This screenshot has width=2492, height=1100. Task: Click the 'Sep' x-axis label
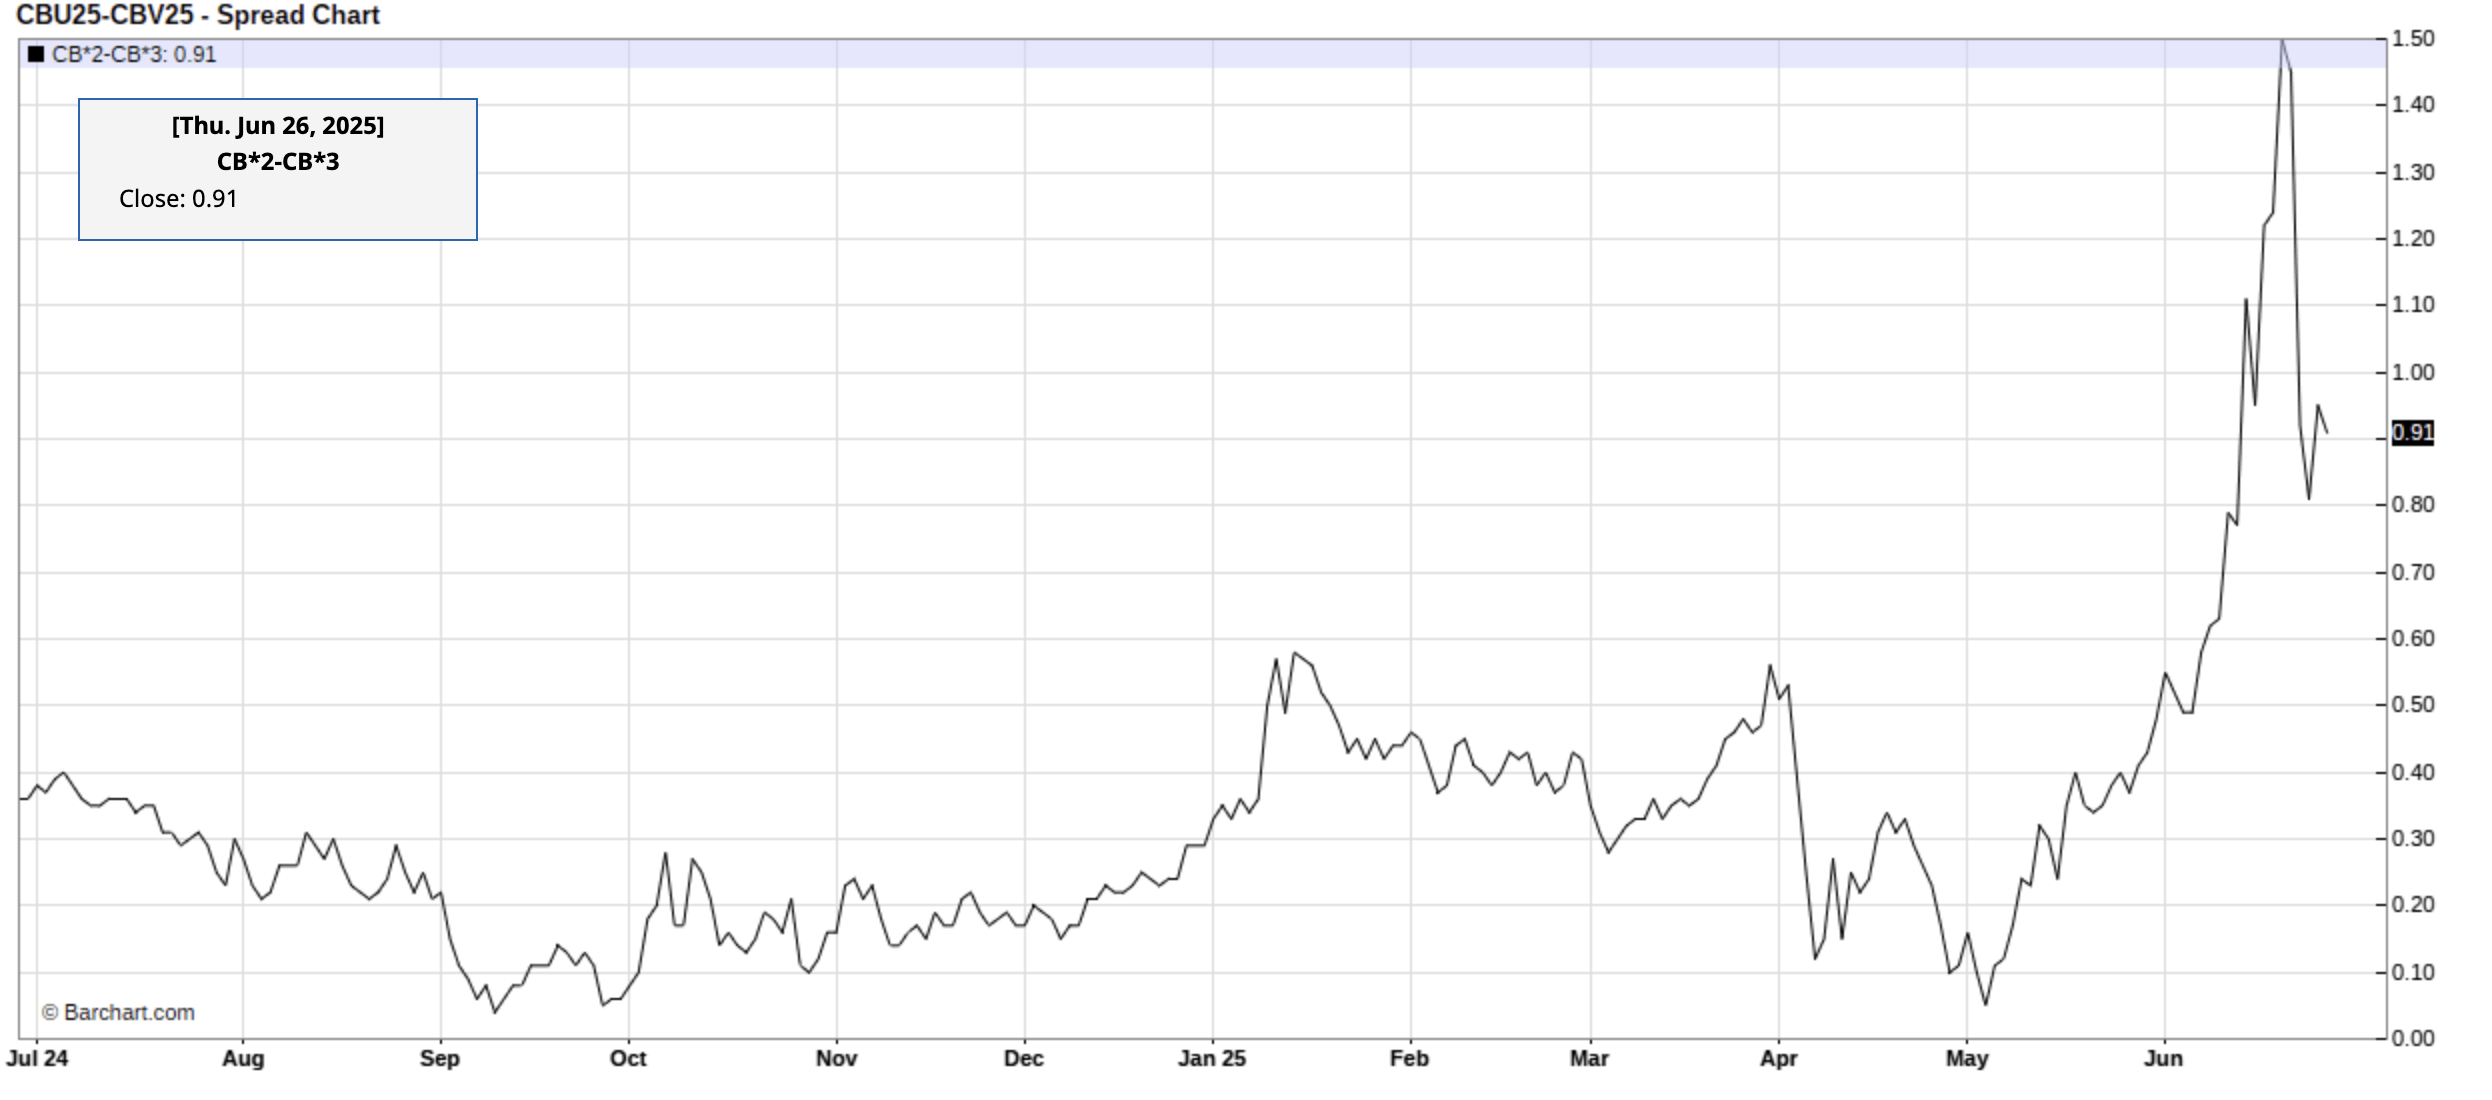click(x=440, y=1059)
